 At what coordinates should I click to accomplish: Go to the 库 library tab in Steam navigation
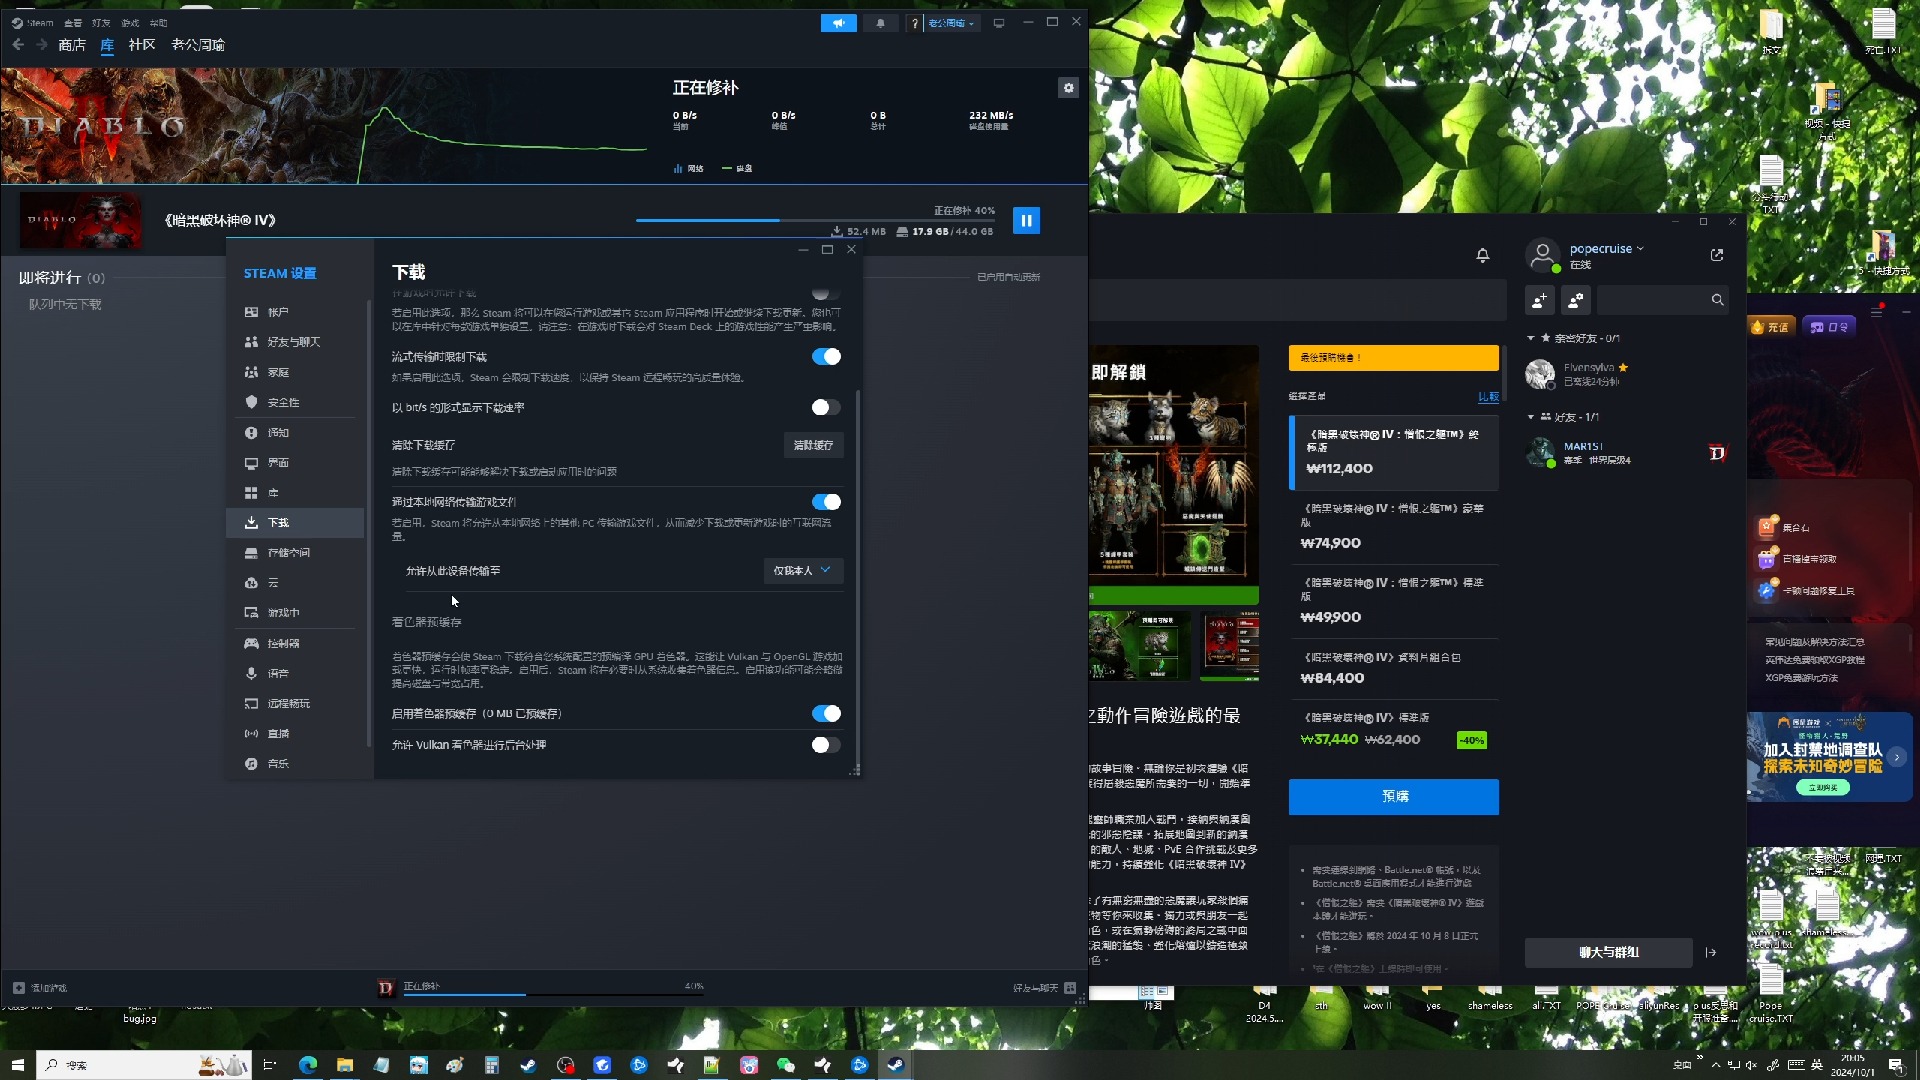[107, 45]
